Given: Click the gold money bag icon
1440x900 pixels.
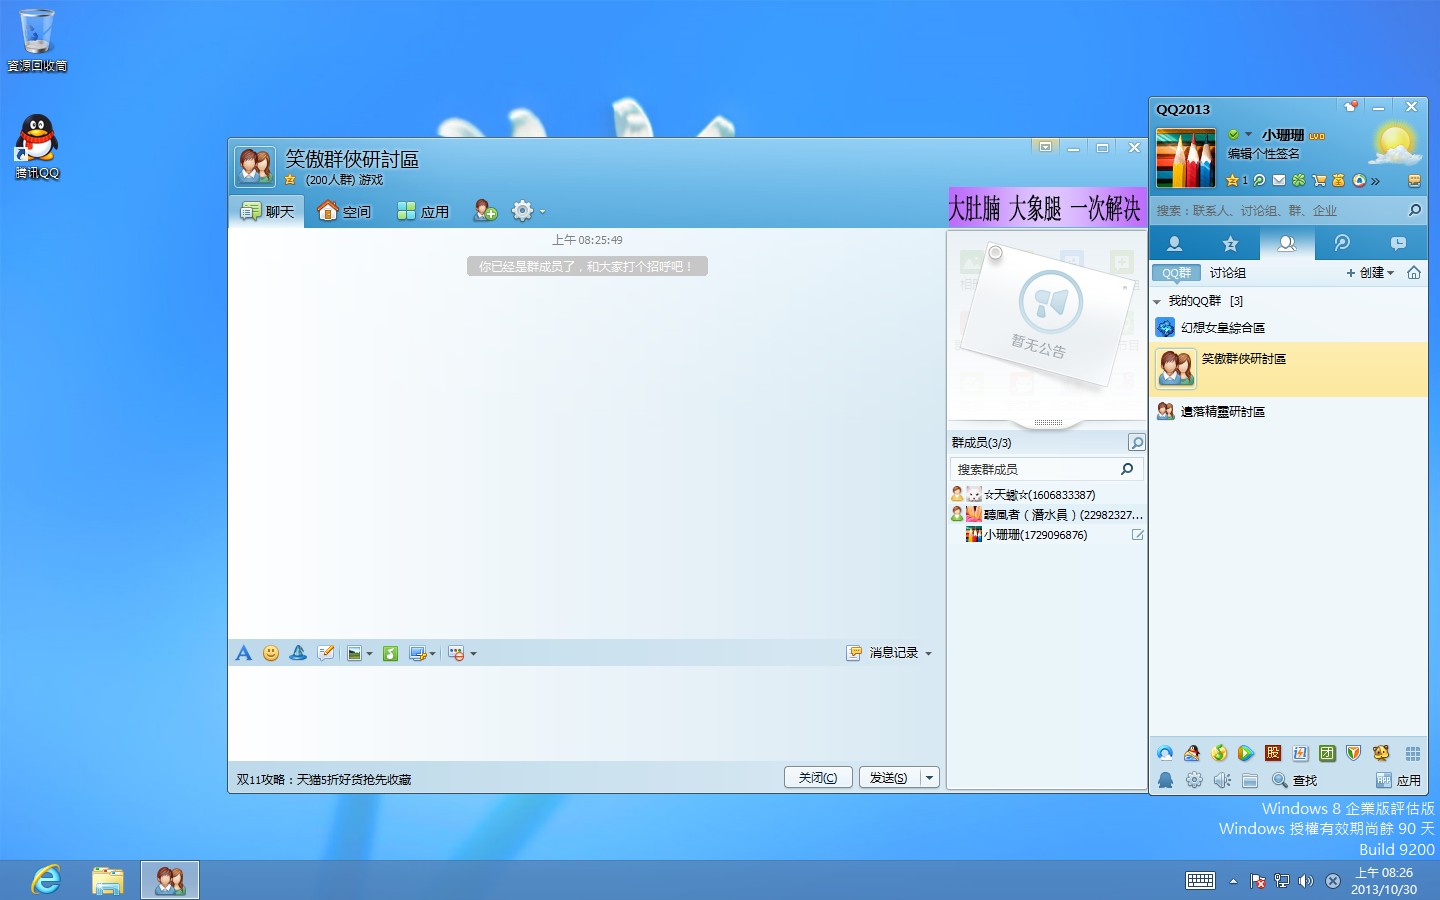Looking at the screenshot, I should [1338, 181].
